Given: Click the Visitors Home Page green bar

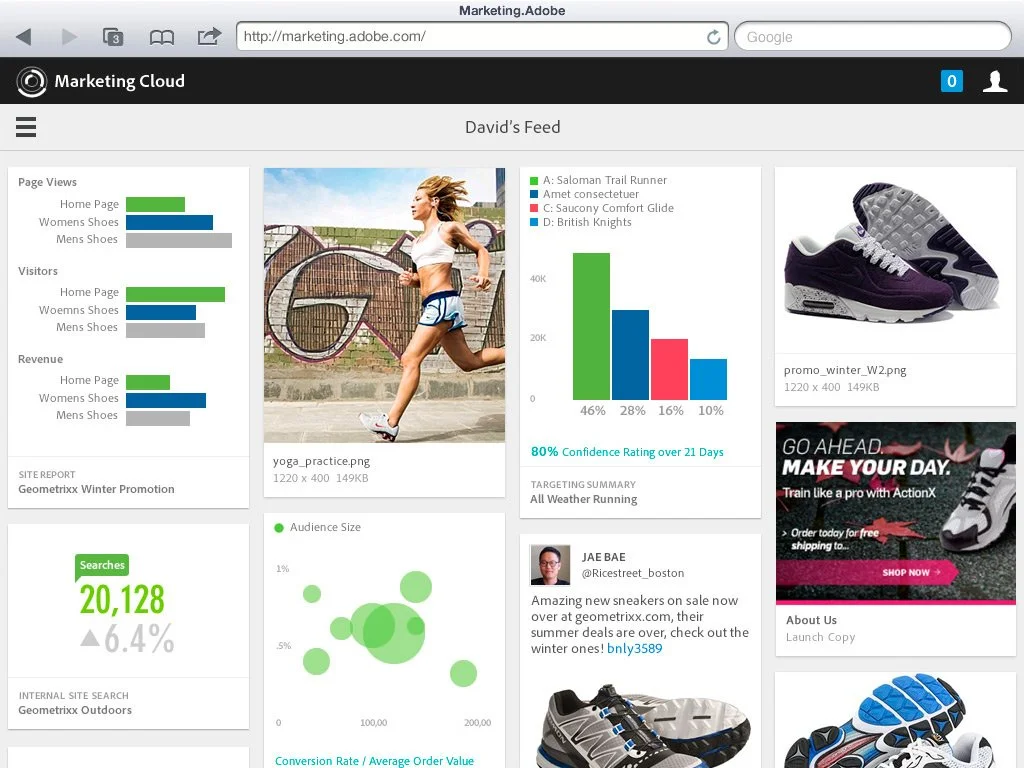Looking at the screenshot, I should [175, 294].
